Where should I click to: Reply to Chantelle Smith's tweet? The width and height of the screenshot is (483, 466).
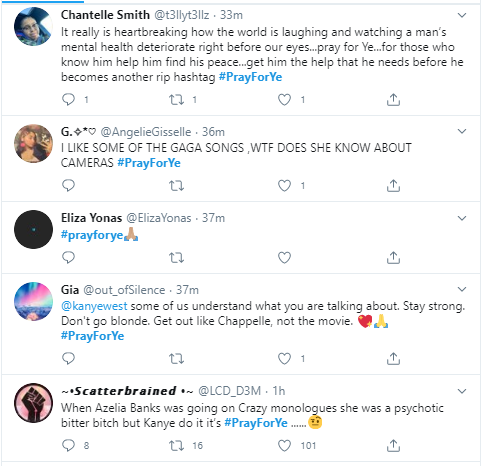point(68,99)
